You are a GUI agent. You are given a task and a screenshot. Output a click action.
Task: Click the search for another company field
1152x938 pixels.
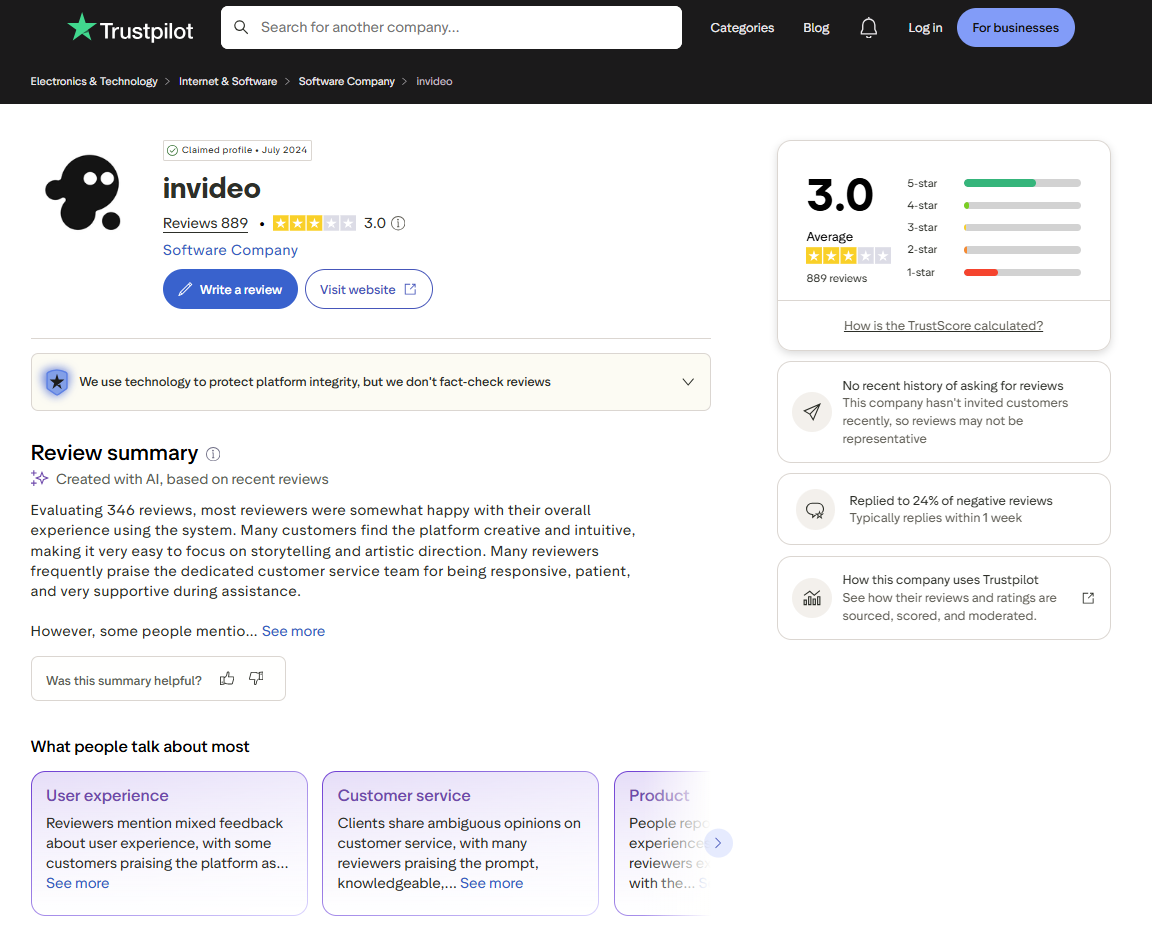(451, 28)
